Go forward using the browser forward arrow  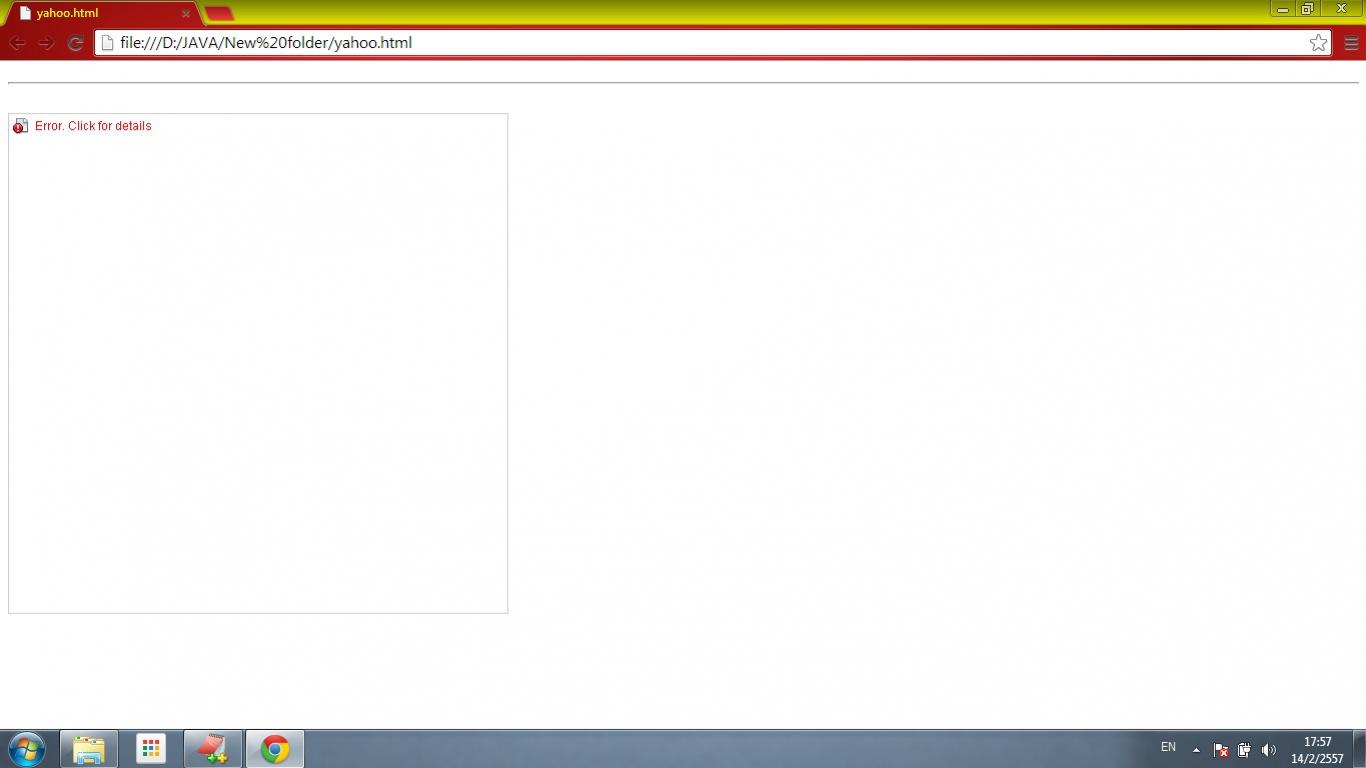pyautogui.click(x=46, y=43)
